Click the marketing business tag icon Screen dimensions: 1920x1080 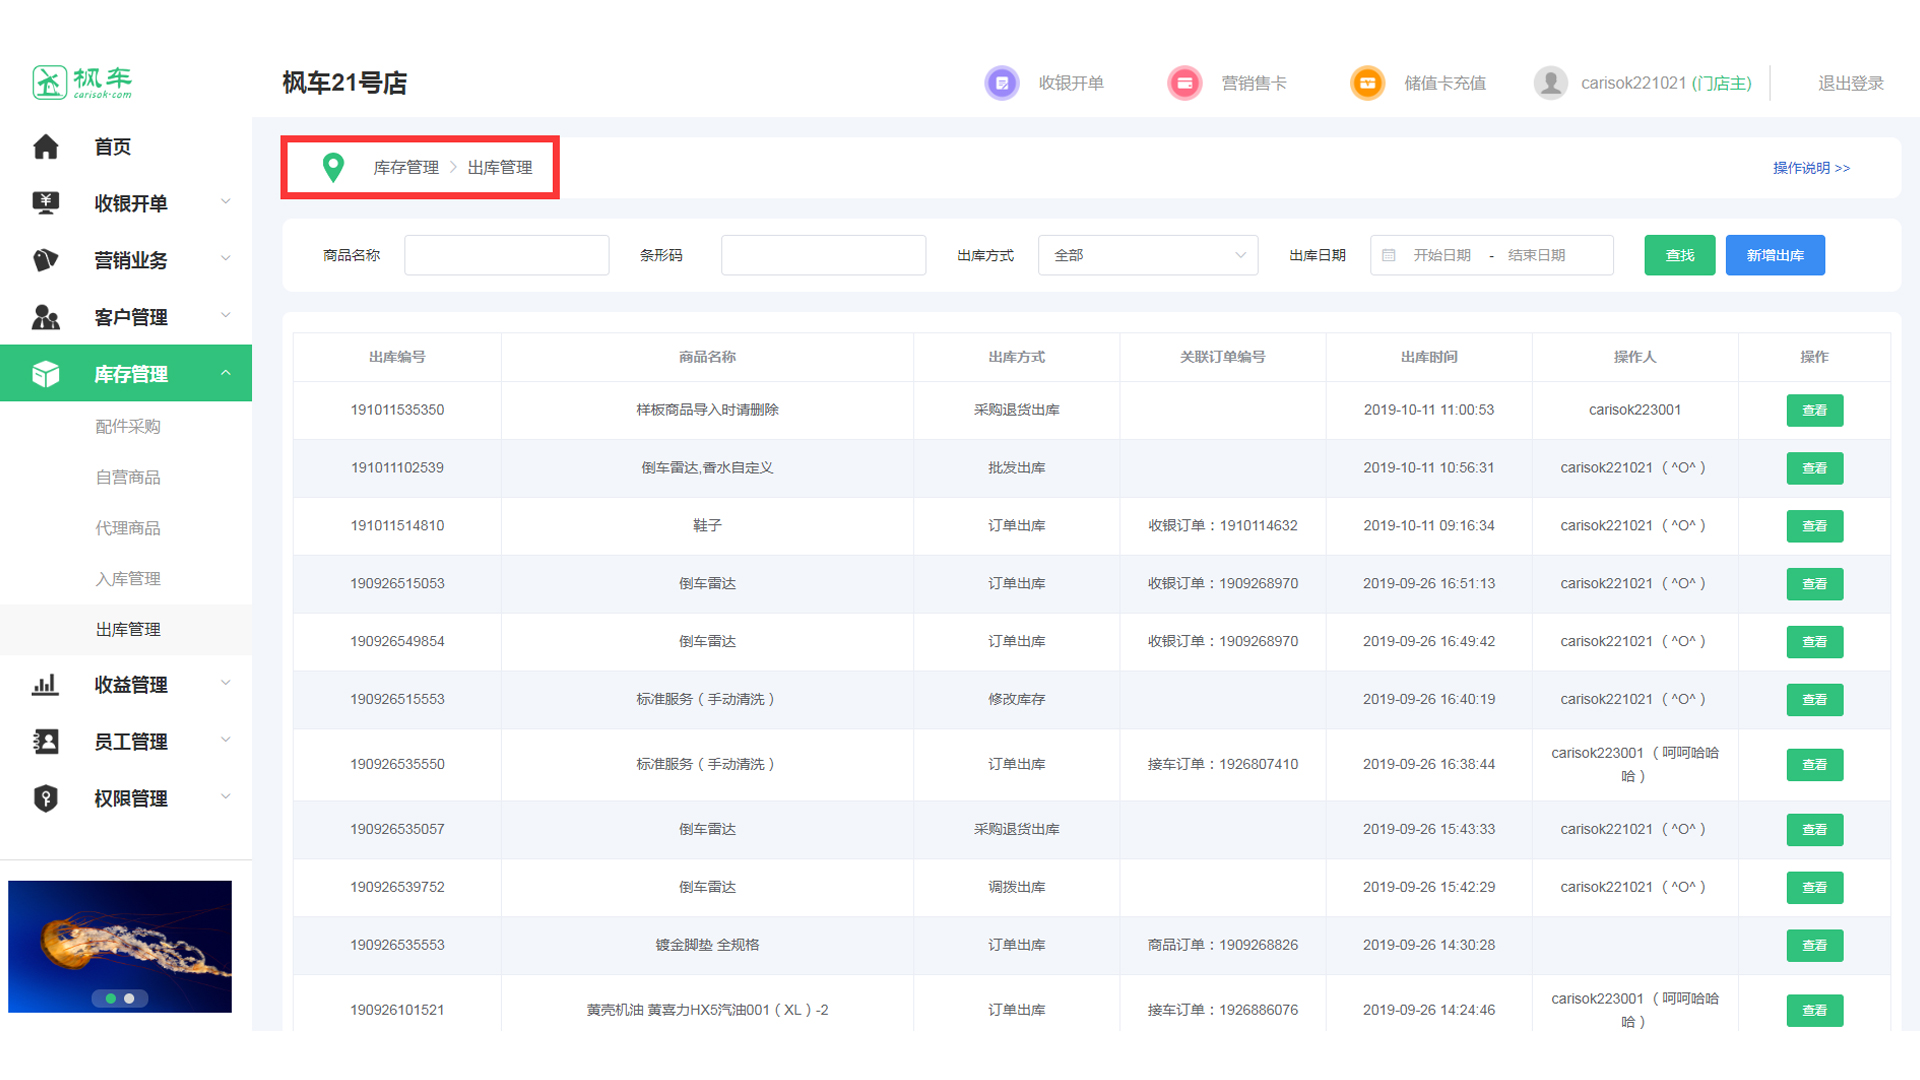coord(46,260)
